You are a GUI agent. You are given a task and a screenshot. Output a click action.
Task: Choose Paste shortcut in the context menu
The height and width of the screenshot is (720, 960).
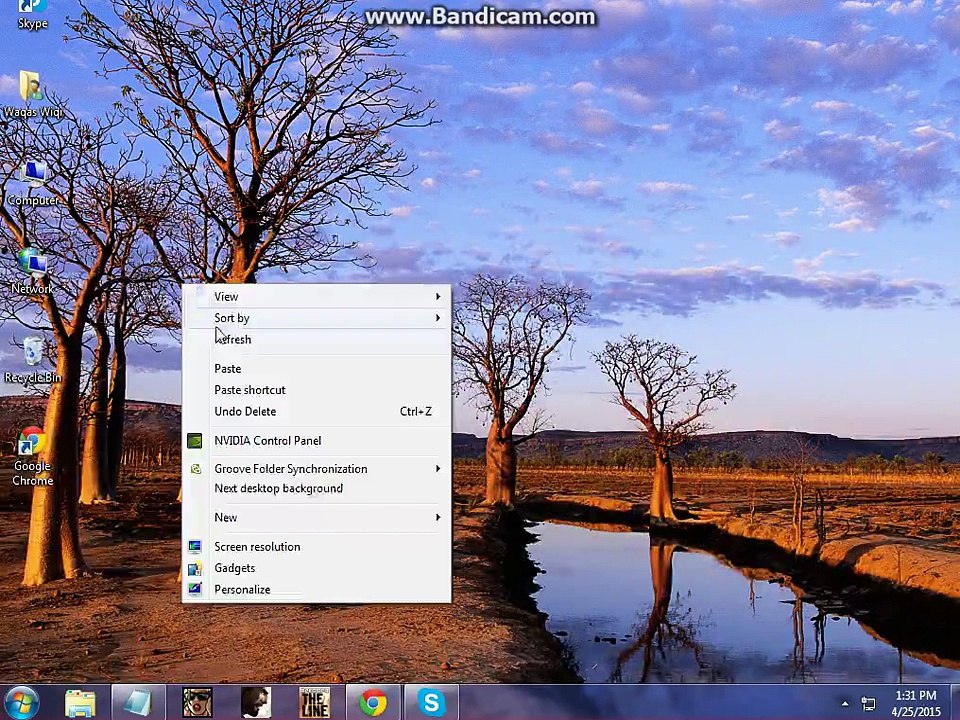click(x=317, y=390)
